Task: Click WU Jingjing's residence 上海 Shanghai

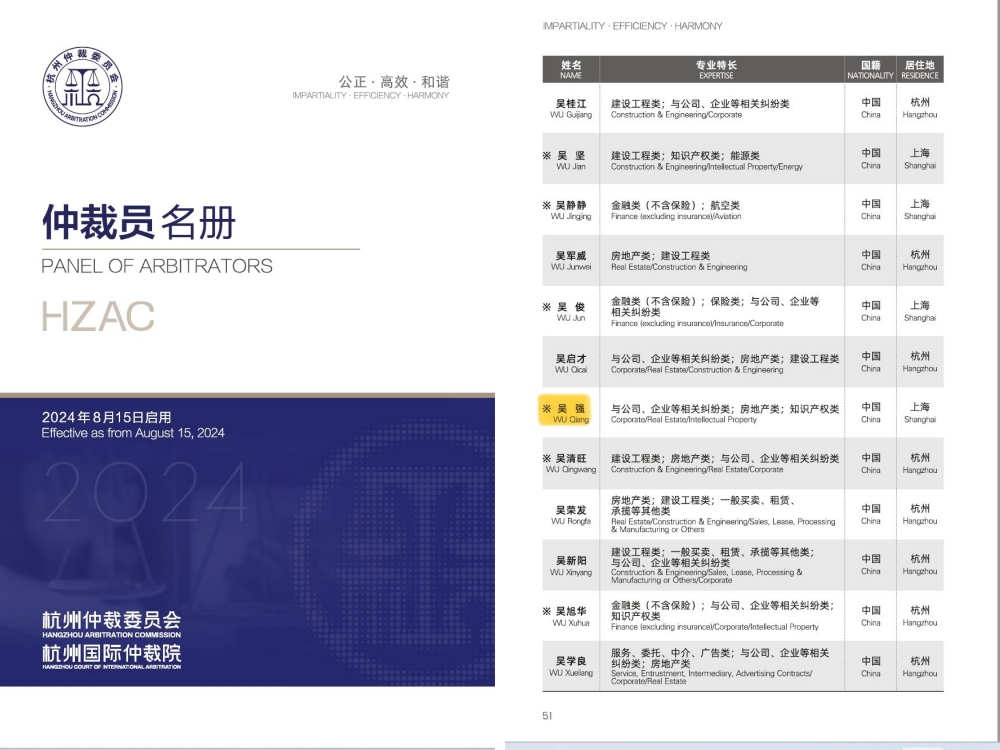Action: click(x=920, y=210)
